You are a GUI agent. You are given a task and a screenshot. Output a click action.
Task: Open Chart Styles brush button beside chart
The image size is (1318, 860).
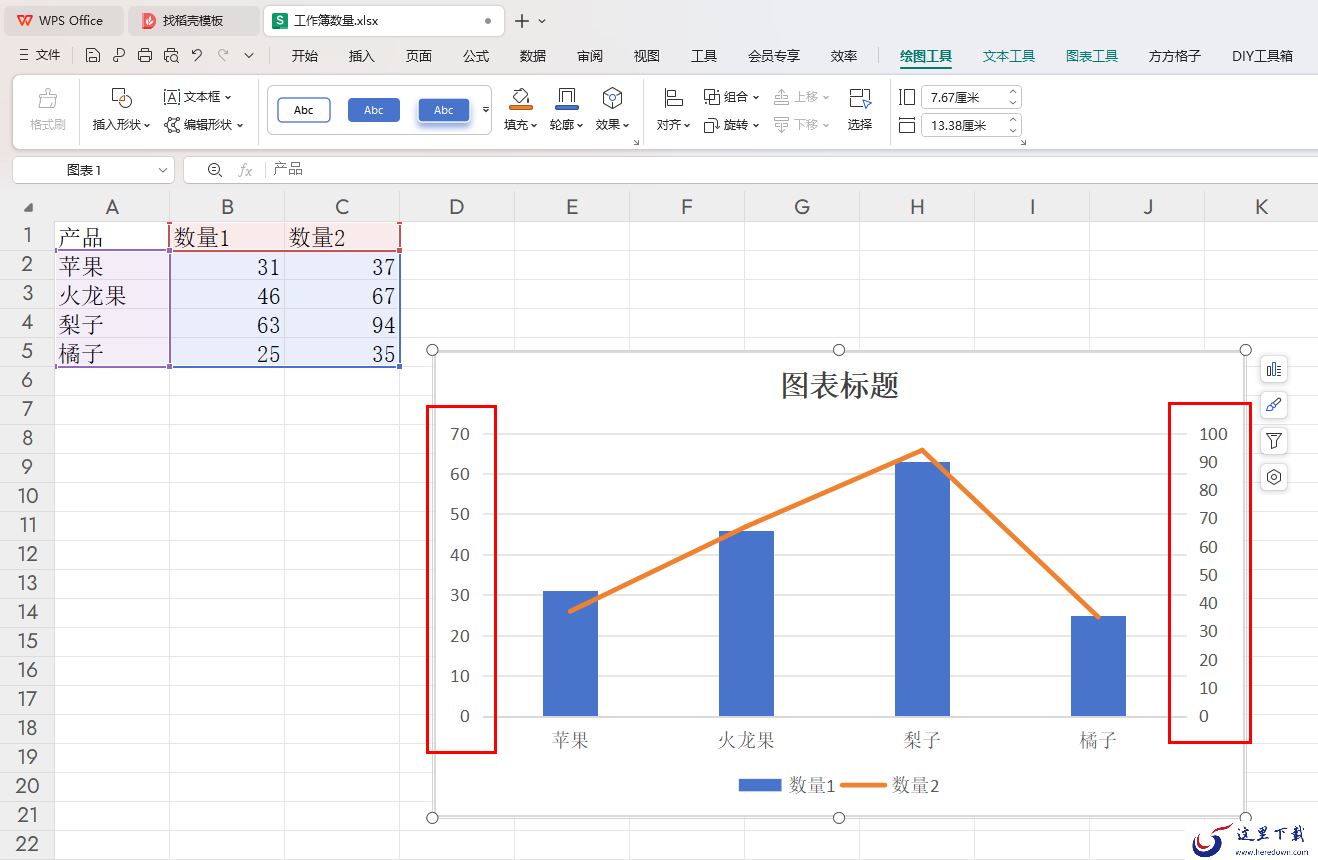1274,405
